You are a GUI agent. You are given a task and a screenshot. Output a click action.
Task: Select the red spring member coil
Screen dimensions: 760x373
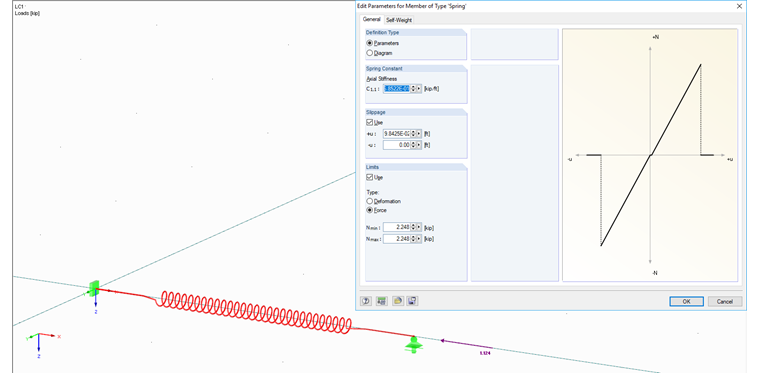point(256,313)
